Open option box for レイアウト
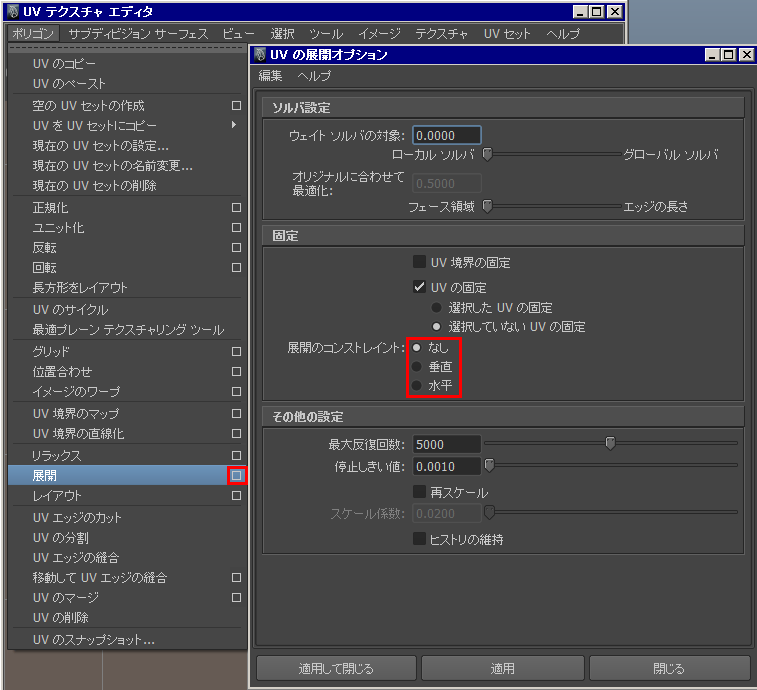Image resolution: width=757 pixels, height=690 pixels. pyautogui.click(x=236, y=496)
